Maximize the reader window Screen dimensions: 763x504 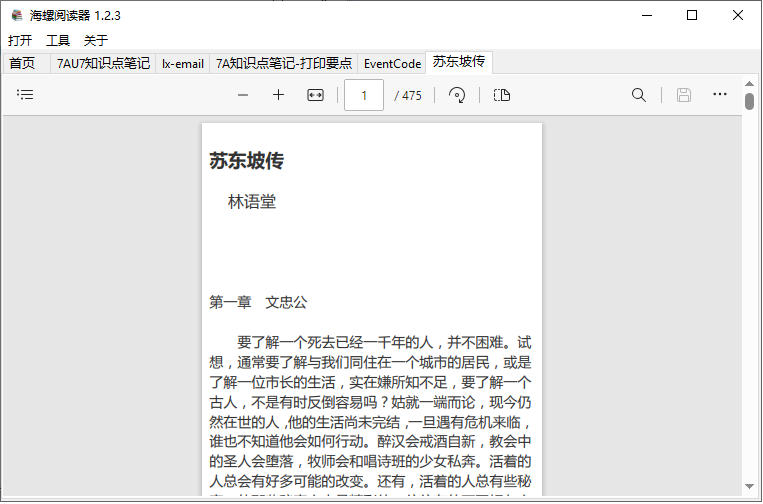pos(692,15)
